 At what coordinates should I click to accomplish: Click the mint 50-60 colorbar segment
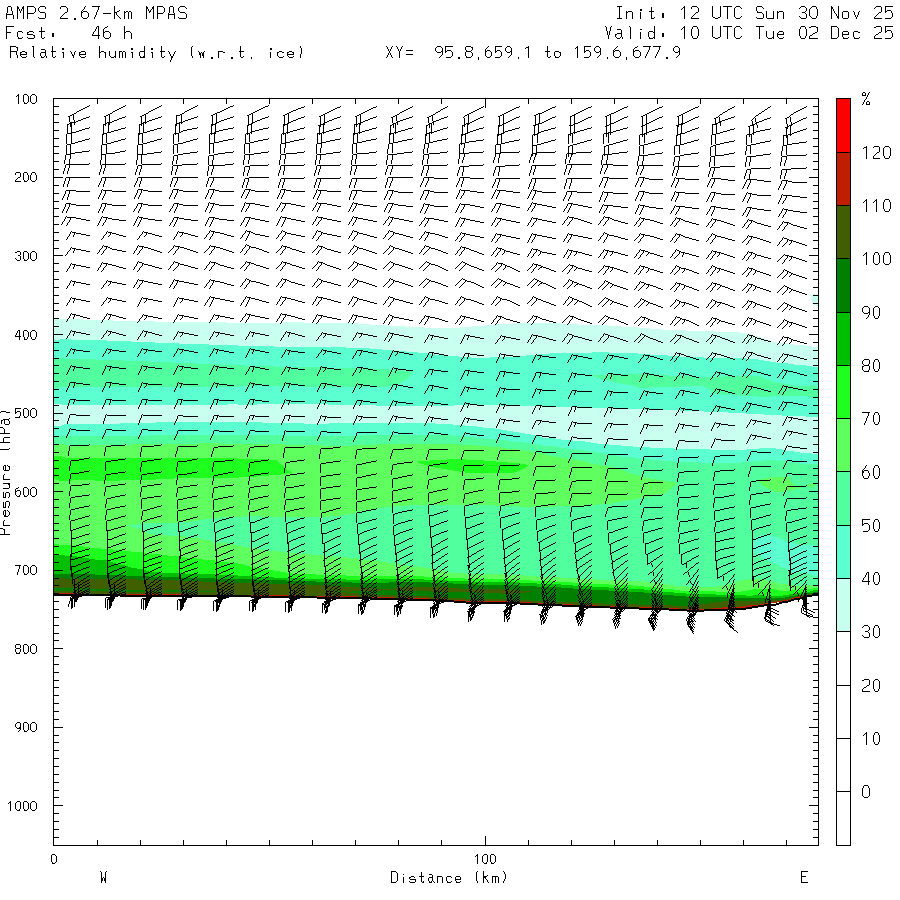pos(843,499)
